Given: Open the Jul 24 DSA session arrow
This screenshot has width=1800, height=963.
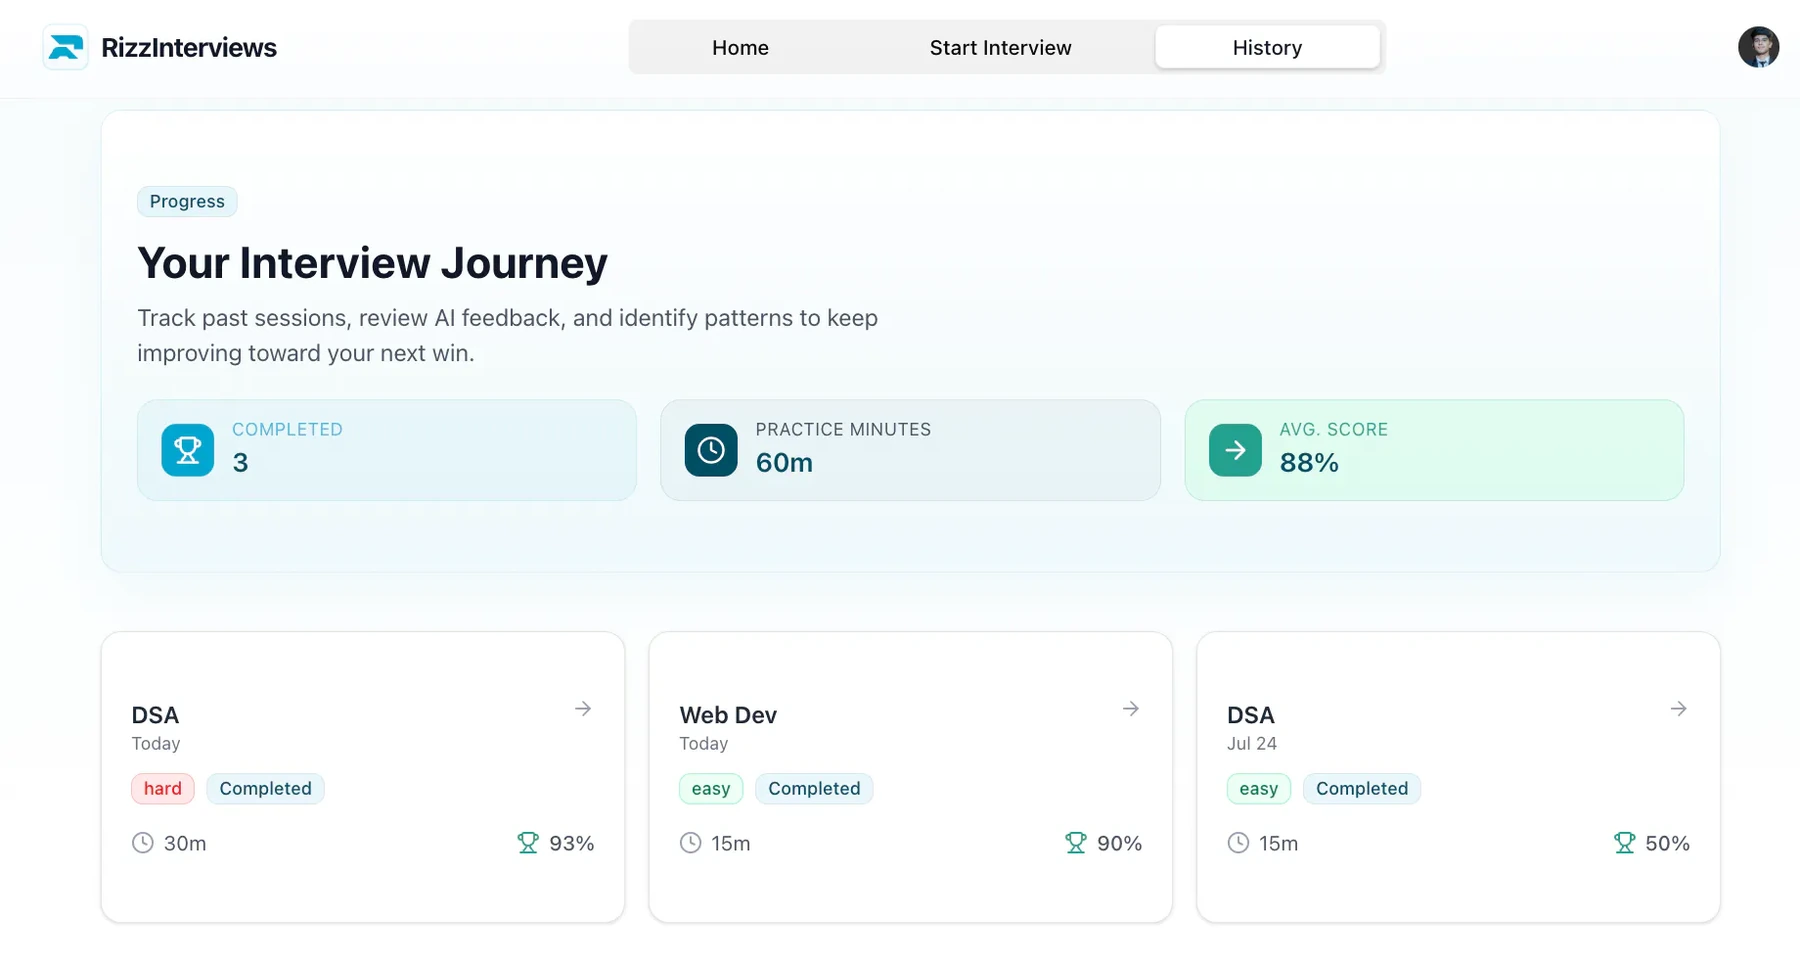Looking at the screenshot, I should pyautogui.click(x=1679, y=709).
